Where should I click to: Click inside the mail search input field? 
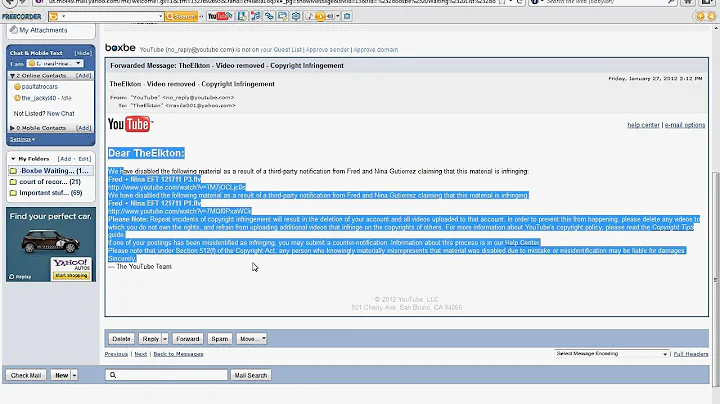166,376
